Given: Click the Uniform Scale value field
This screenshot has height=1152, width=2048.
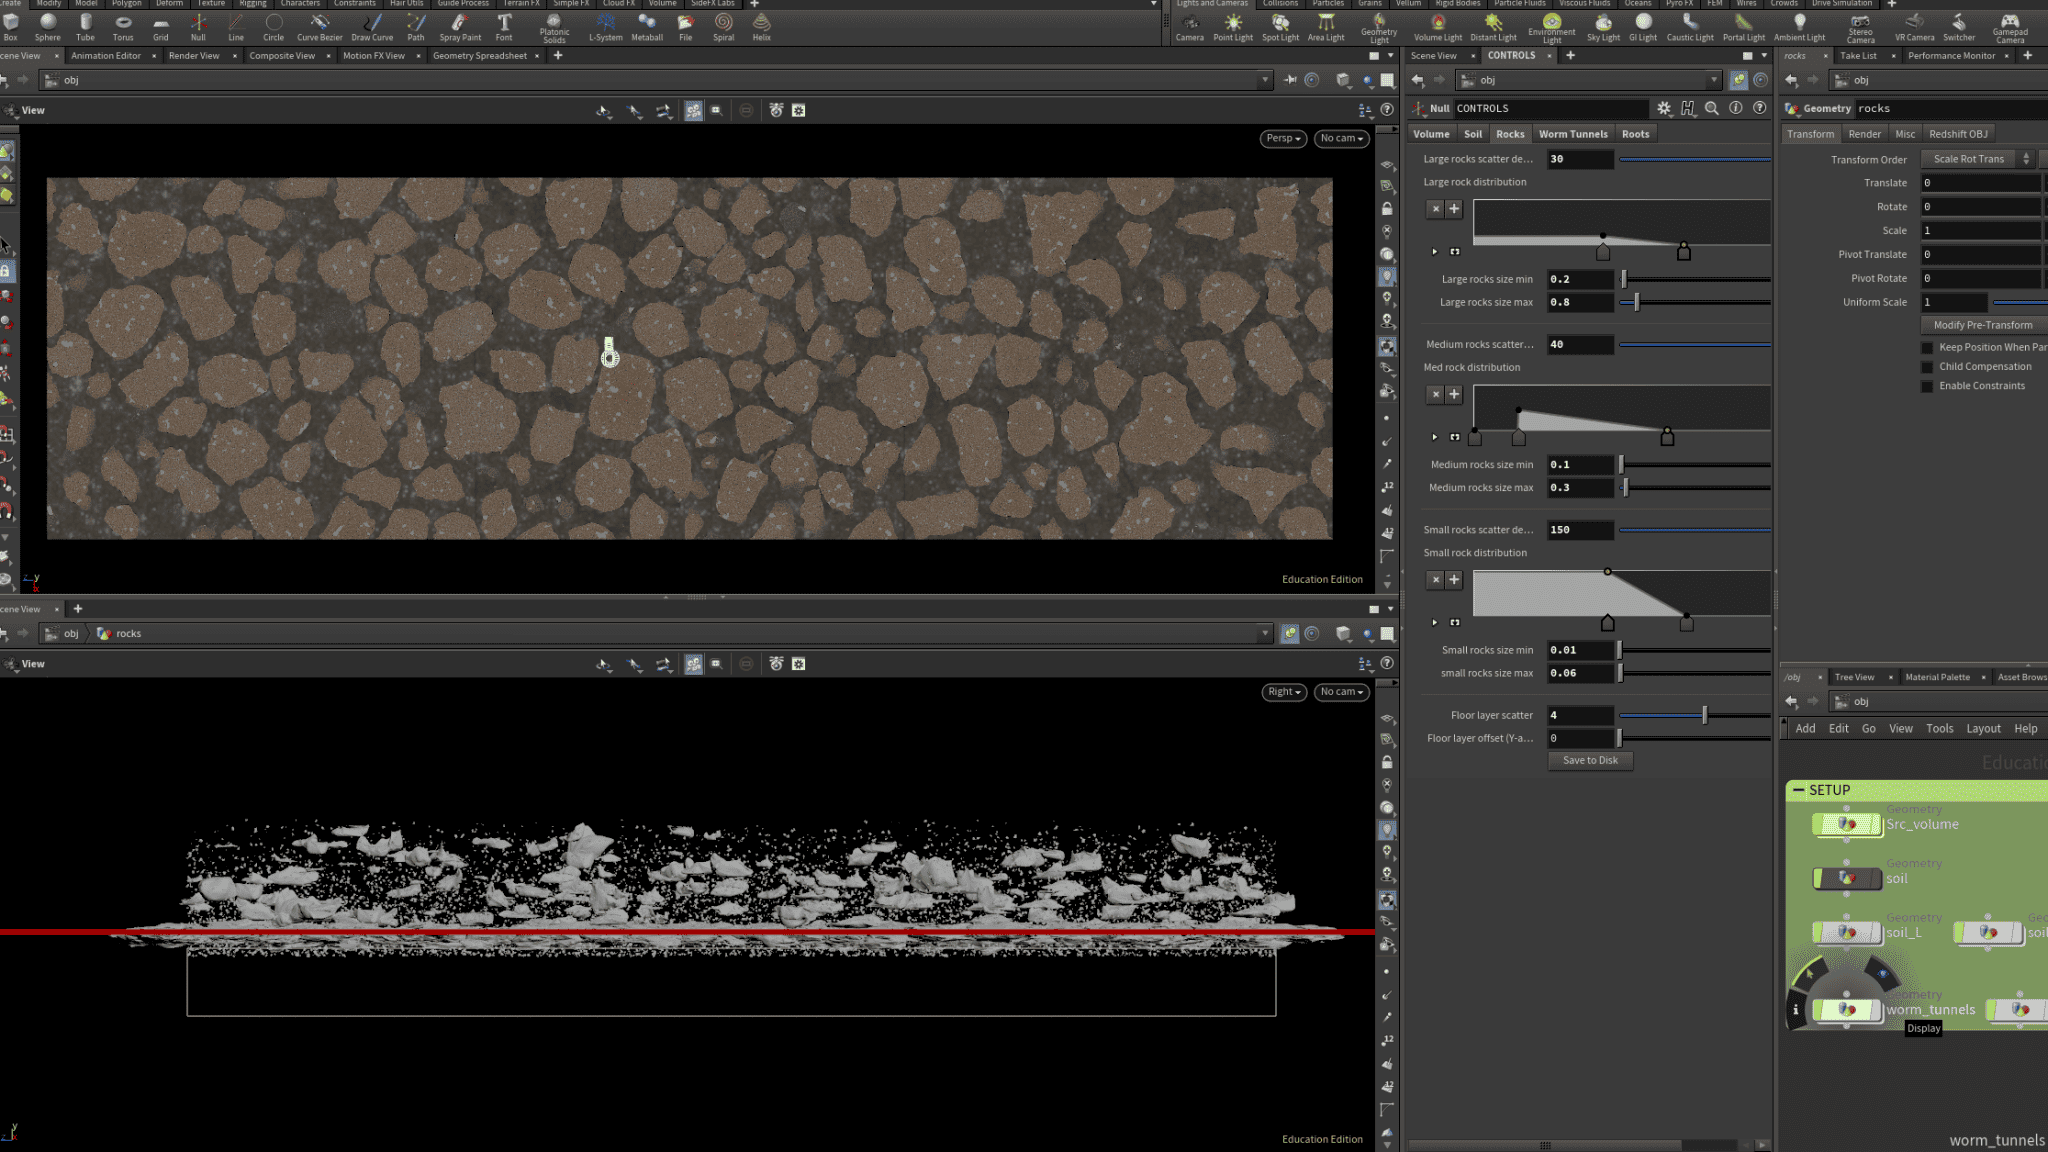Looking at the screenshot, I should pos(1953,301).
